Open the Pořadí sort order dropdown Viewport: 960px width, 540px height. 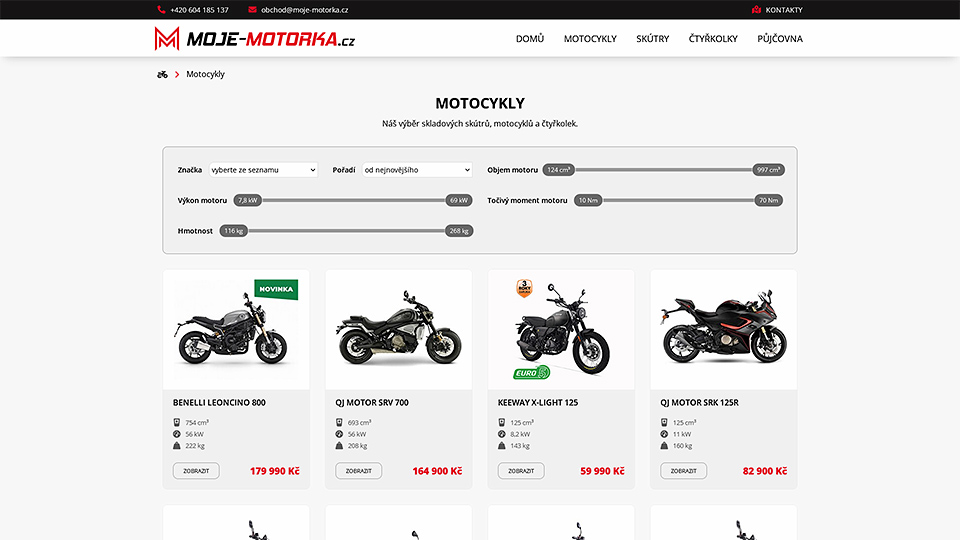417,170
